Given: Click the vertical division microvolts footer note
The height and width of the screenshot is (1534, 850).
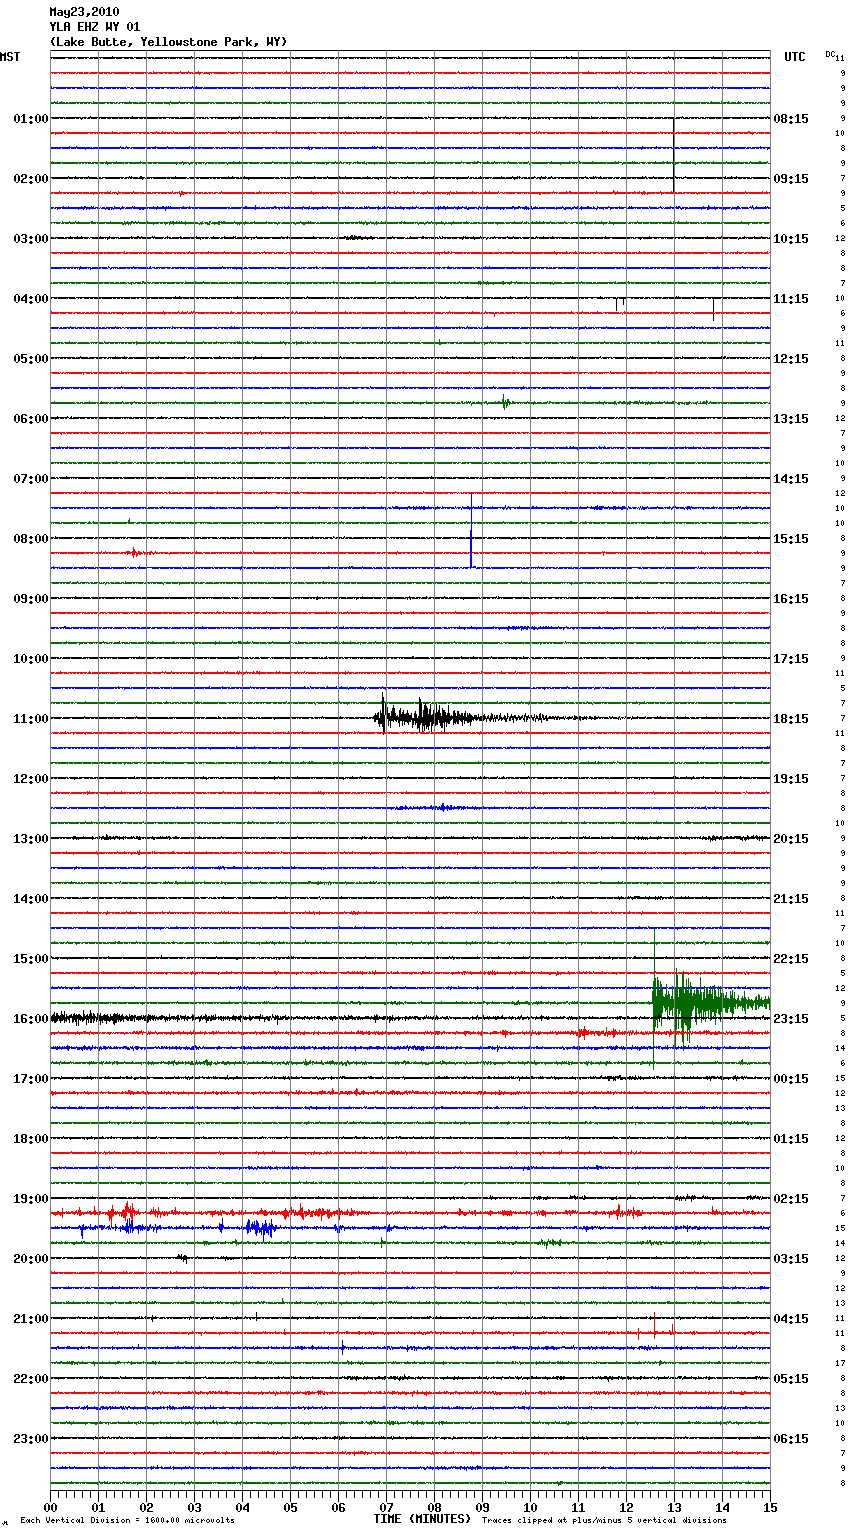Looking at the screenshot, I should click(x=127, y=1520).
